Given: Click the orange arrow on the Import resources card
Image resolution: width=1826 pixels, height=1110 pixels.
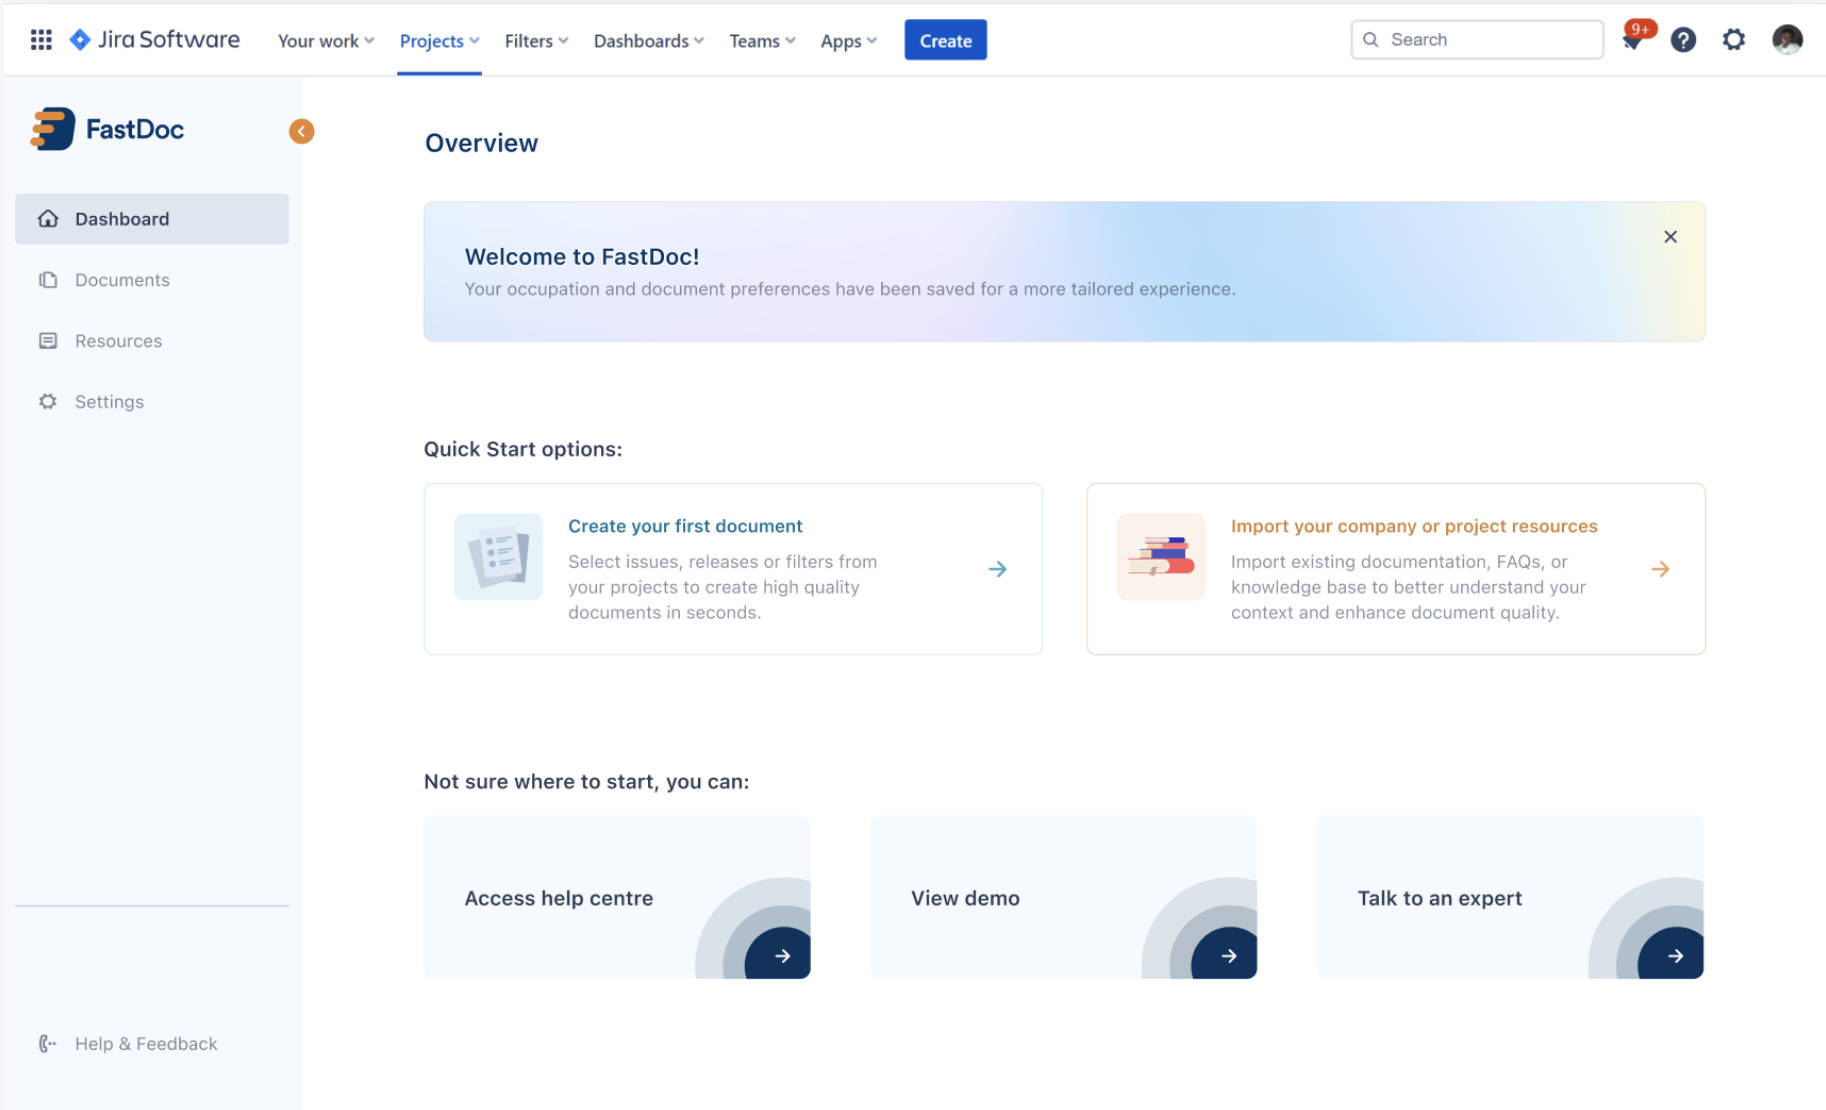Looking at the screenshot, I should pos(1660,569).
